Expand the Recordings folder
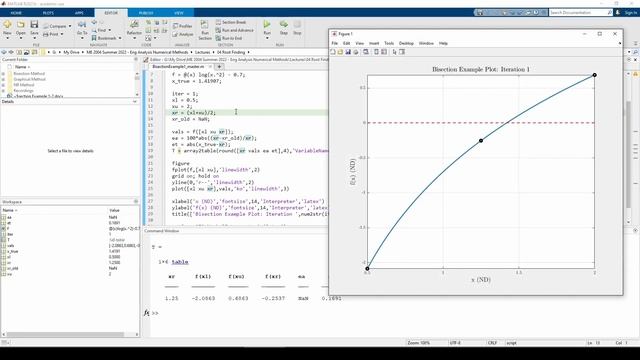Viewport: 640px width, 360px height. (4, 91)
